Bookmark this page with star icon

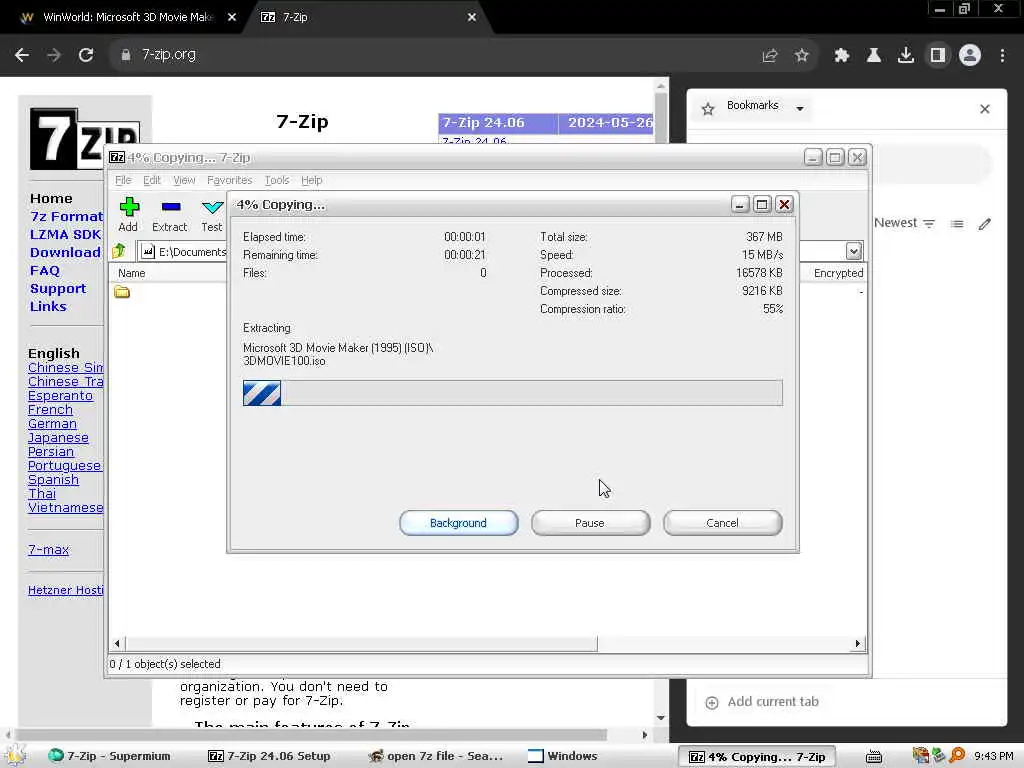[802, 56]
